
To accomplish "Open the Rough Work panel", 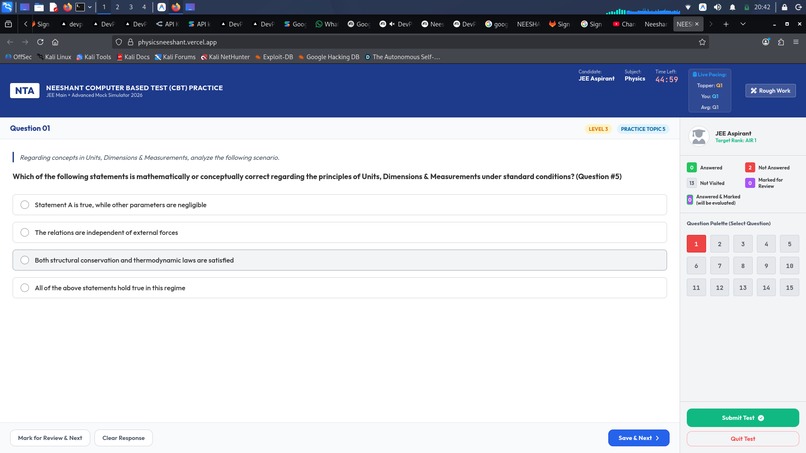I will (770, 90).
